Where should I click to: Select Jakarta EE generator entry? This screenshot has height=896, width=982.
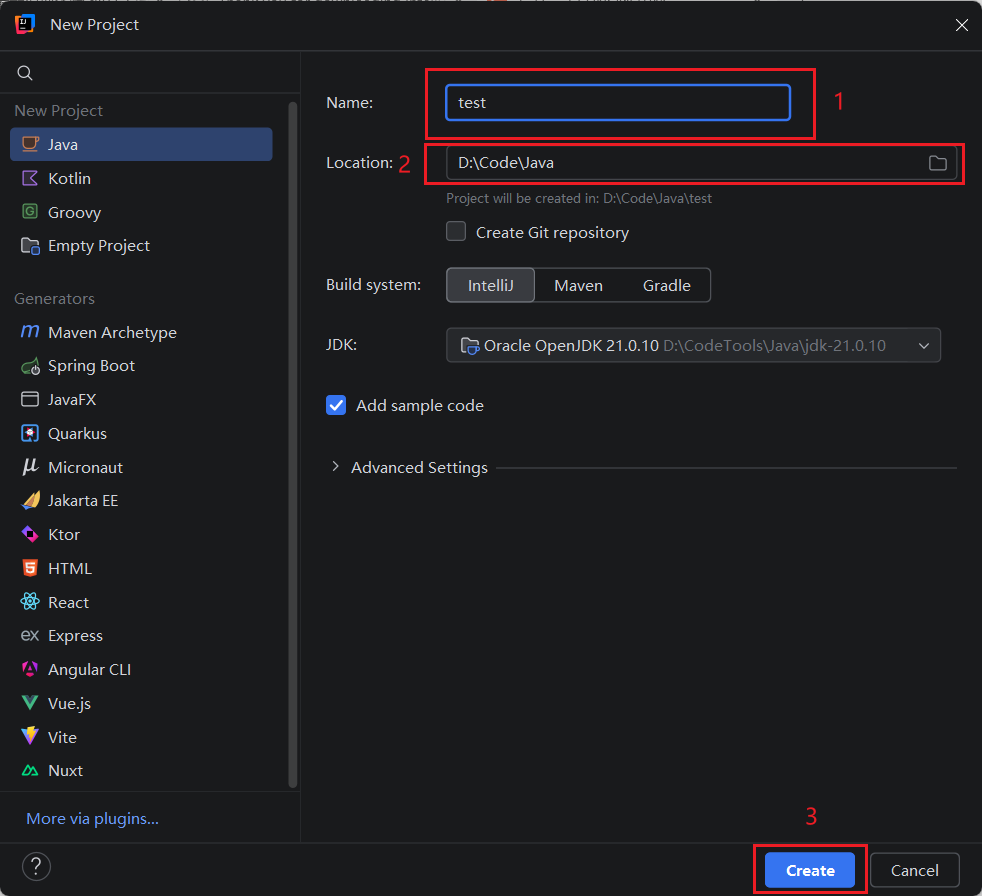pos(142,501)
